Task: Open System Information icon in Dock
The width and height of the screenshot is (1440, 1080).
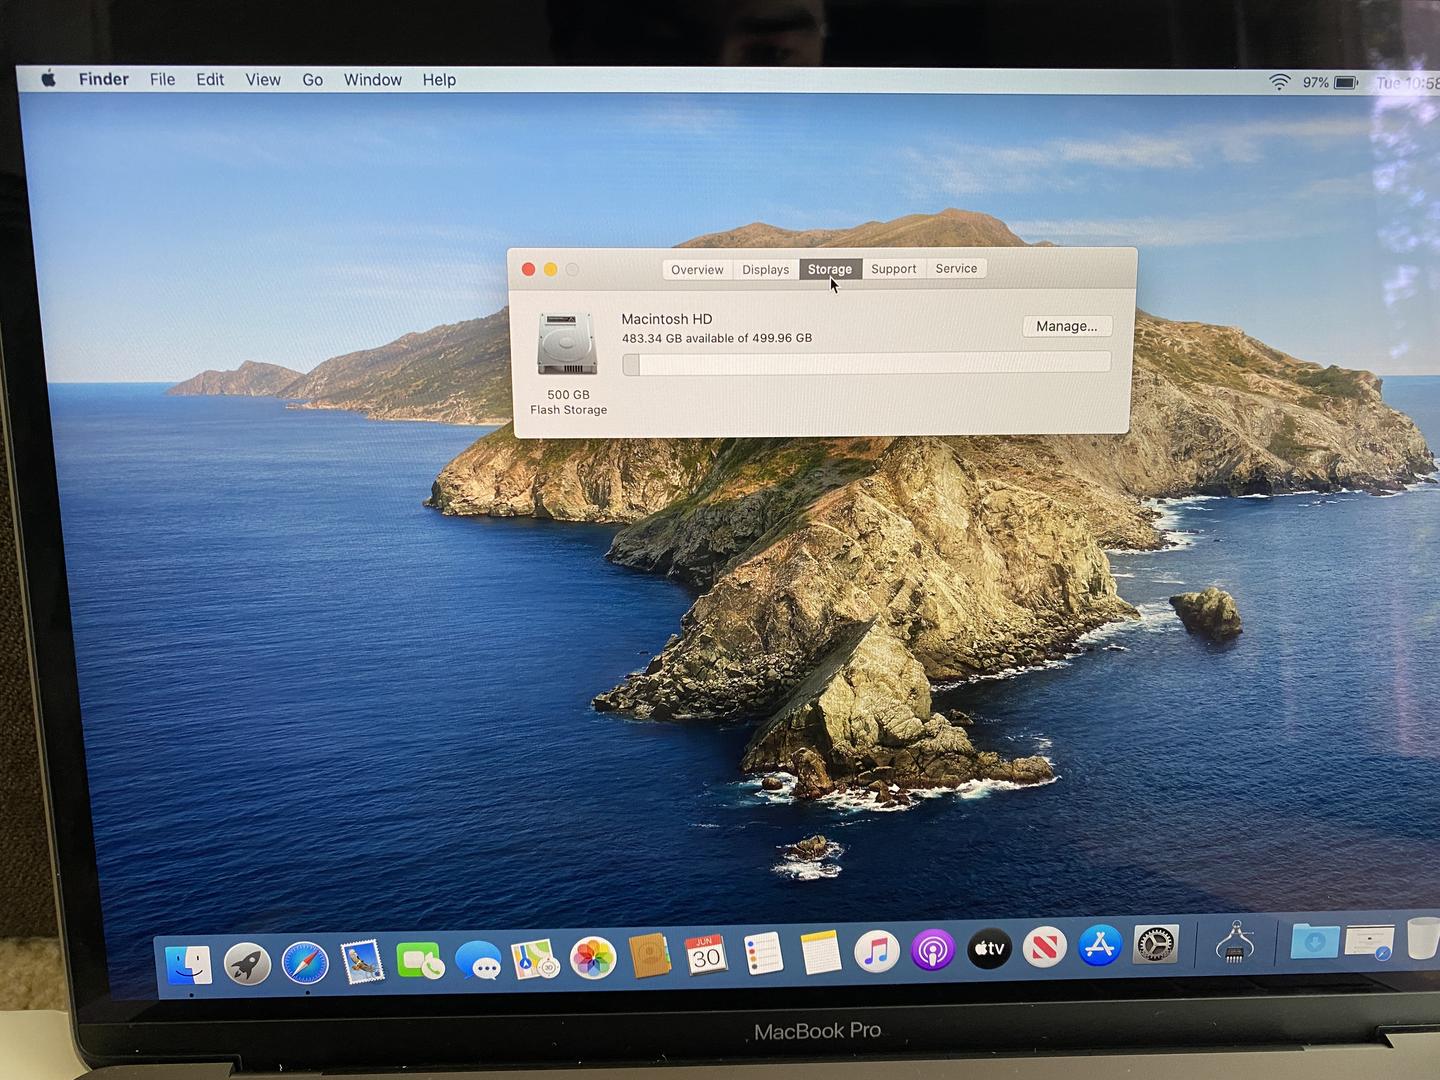Action: point(1235,941)
